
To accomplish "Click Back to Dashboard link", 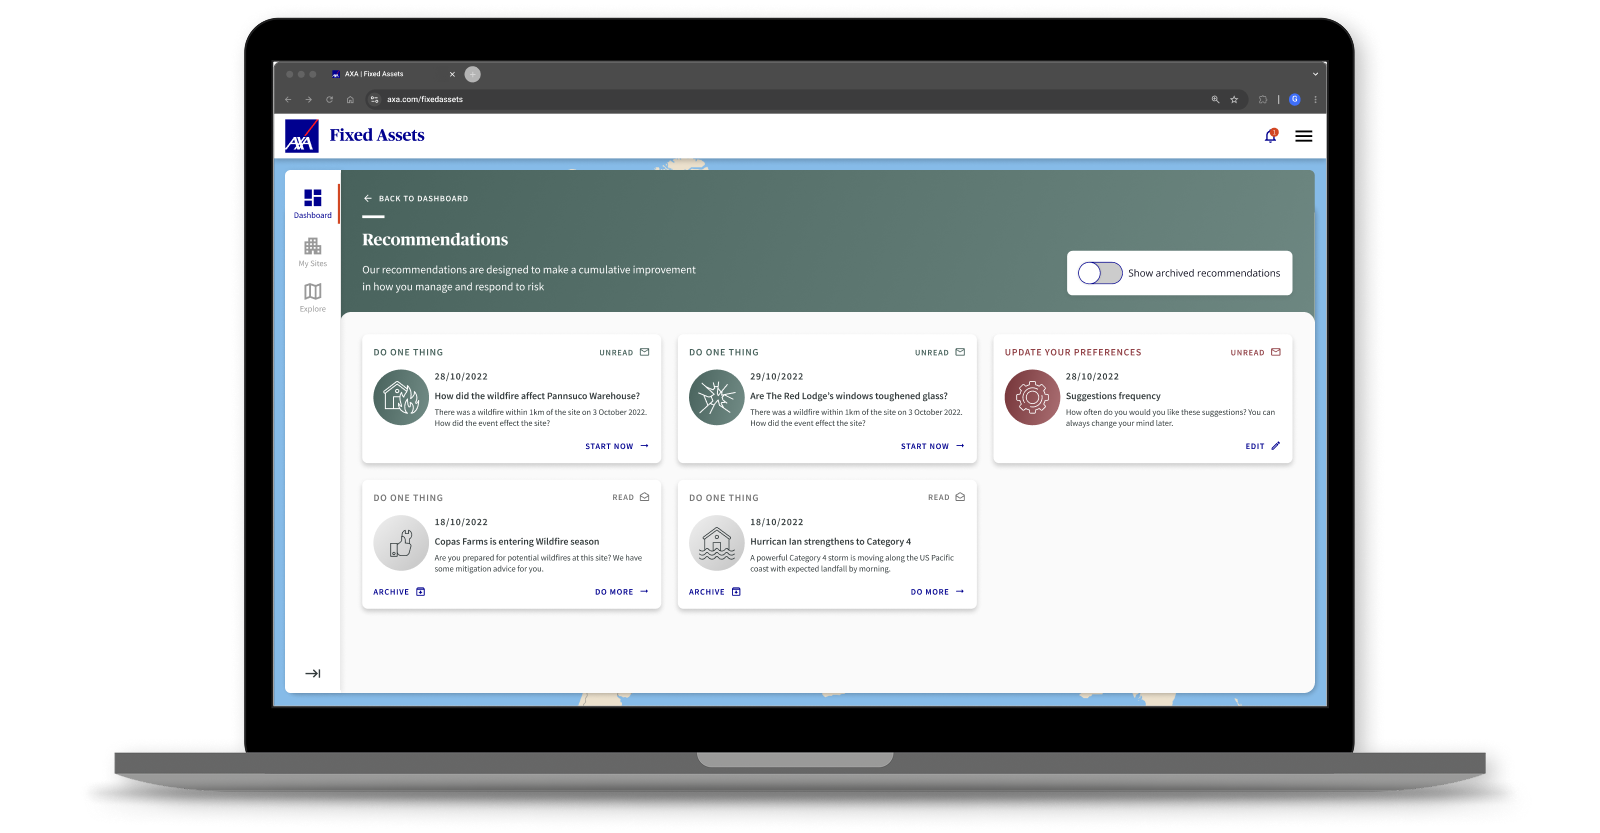I will 416,198.
